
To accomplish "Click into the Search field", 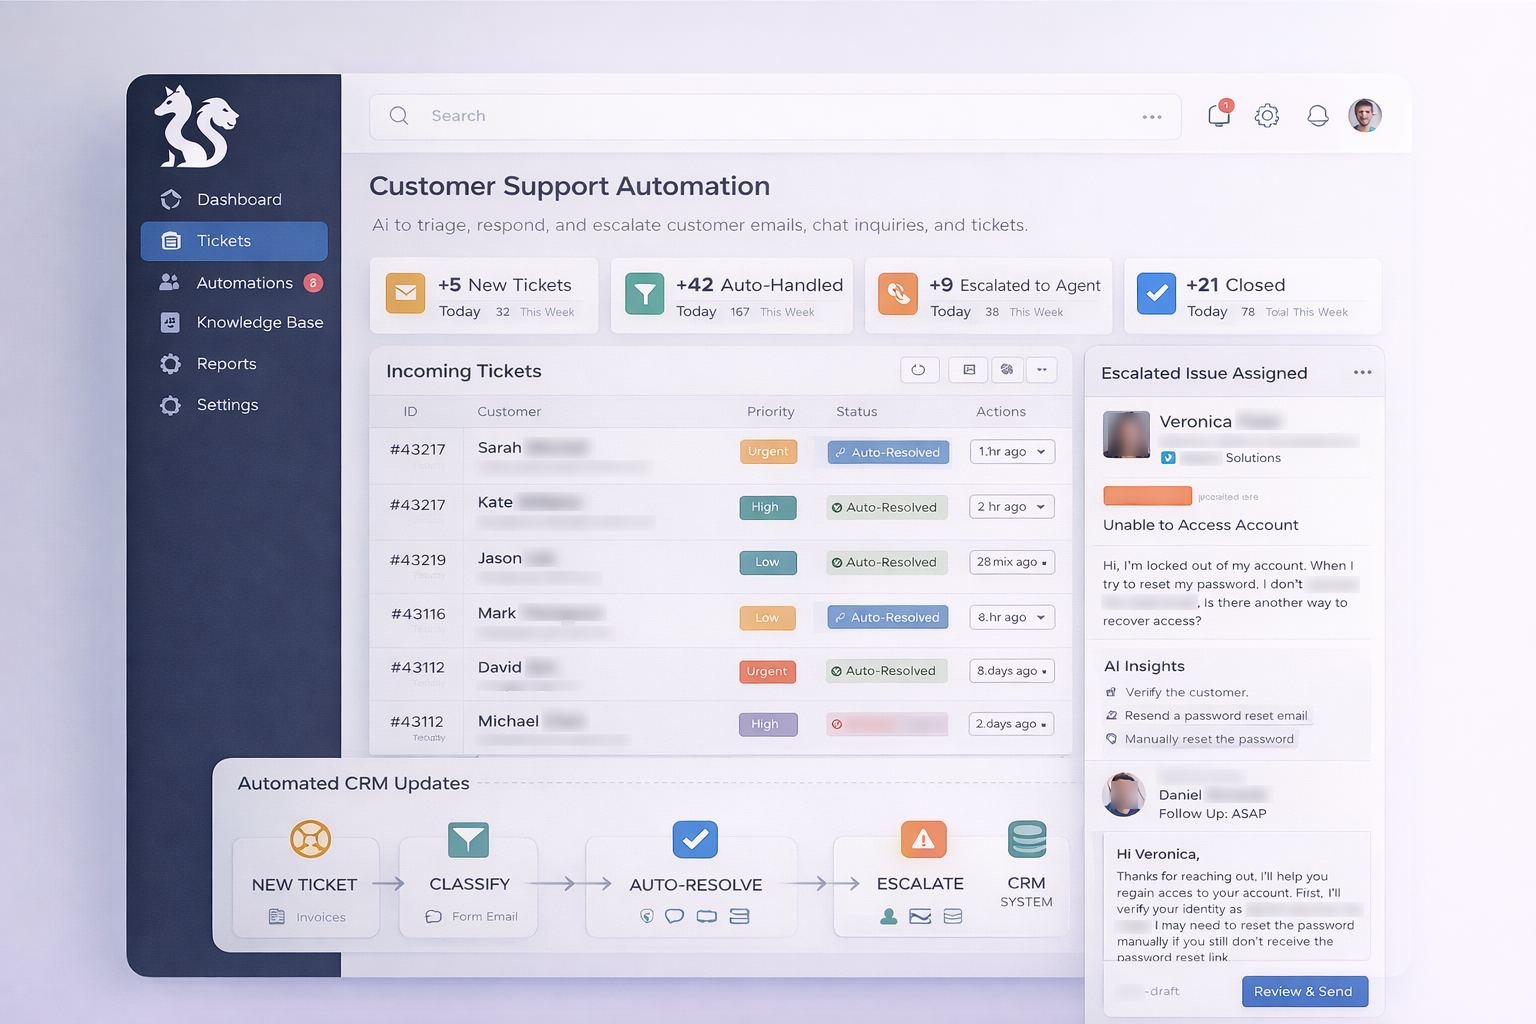I will [x=770, y=116].
